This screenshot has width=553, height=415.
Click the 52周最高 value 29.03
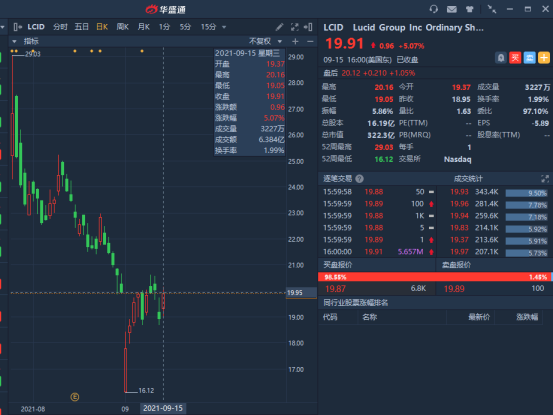pos(384,147)
